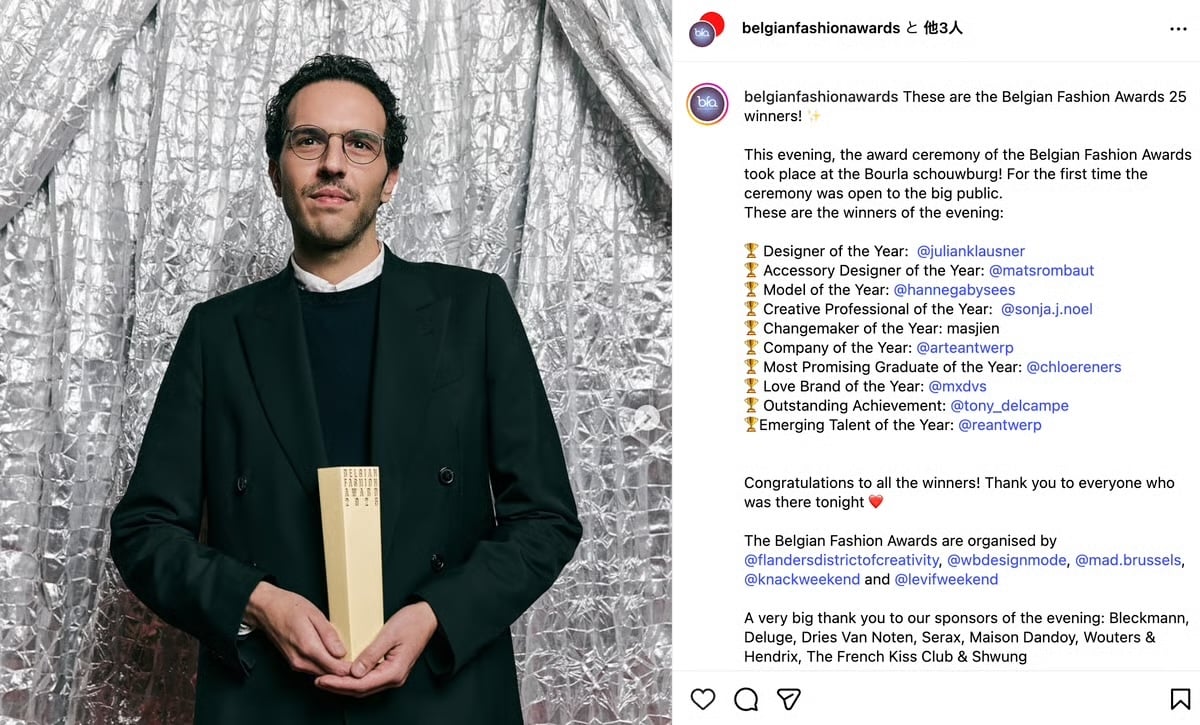The height and width of the screenshot is (725, 1200).
Task: Show the 他3人 collaborators list
Action: pos(943,28)
